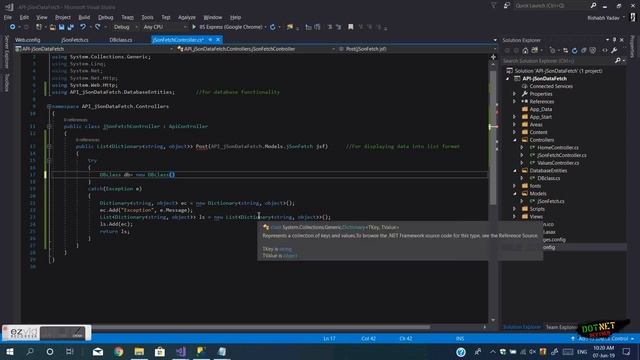The height and width of the screenshot is (360, 640).
Task: Click the Solution Explorer Refresh icon
Action: click(x=574, y=51)
